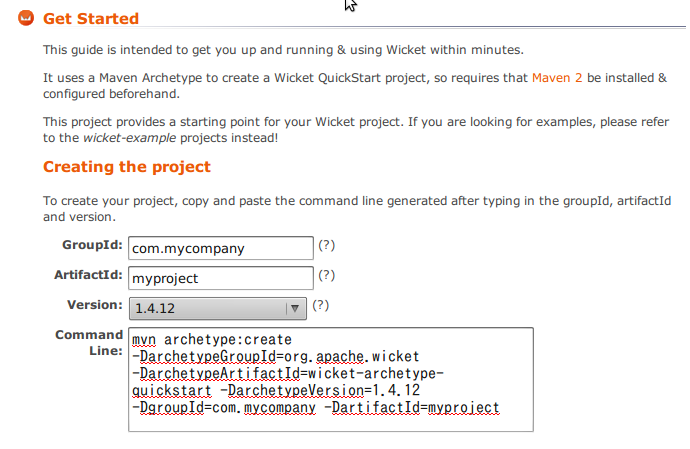Click the GroupId label
This screenshot has width=690, height=449.
[92, 245]
